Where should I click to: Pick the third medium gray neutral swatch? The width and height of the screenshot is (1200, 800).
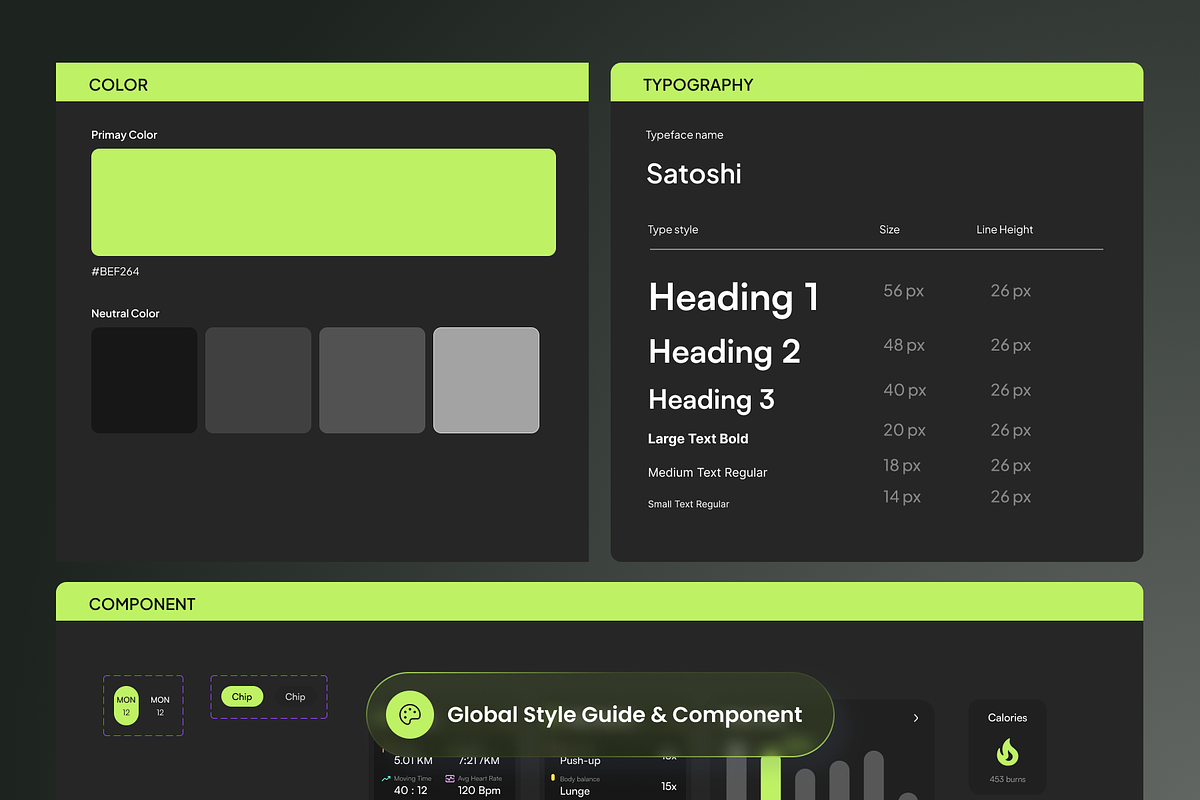[x=372, y=380]
